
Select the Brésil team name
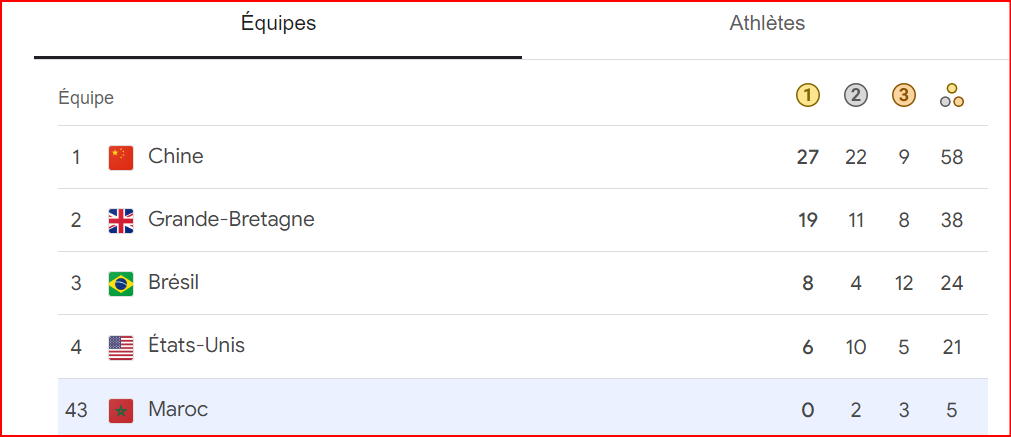[174, 282]
